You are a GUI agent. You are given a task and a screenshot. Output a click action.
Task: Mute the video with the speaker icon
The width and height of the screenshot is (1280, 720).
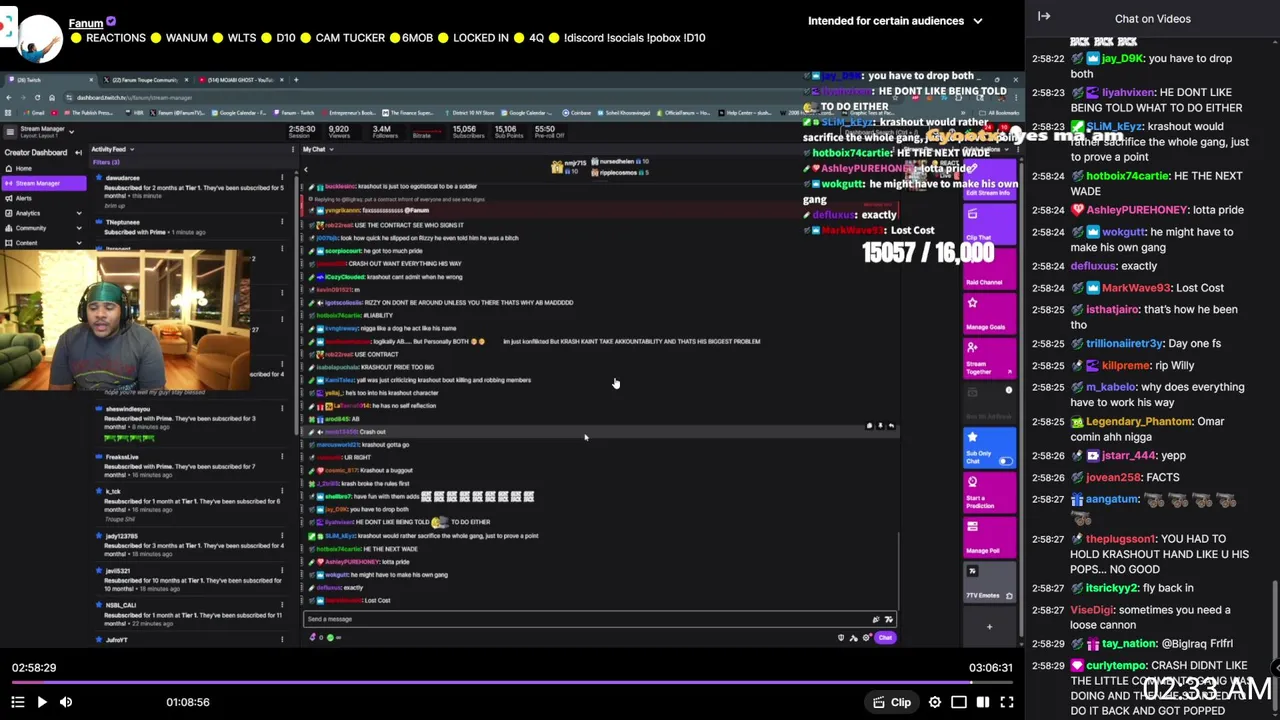coord(66,702)
